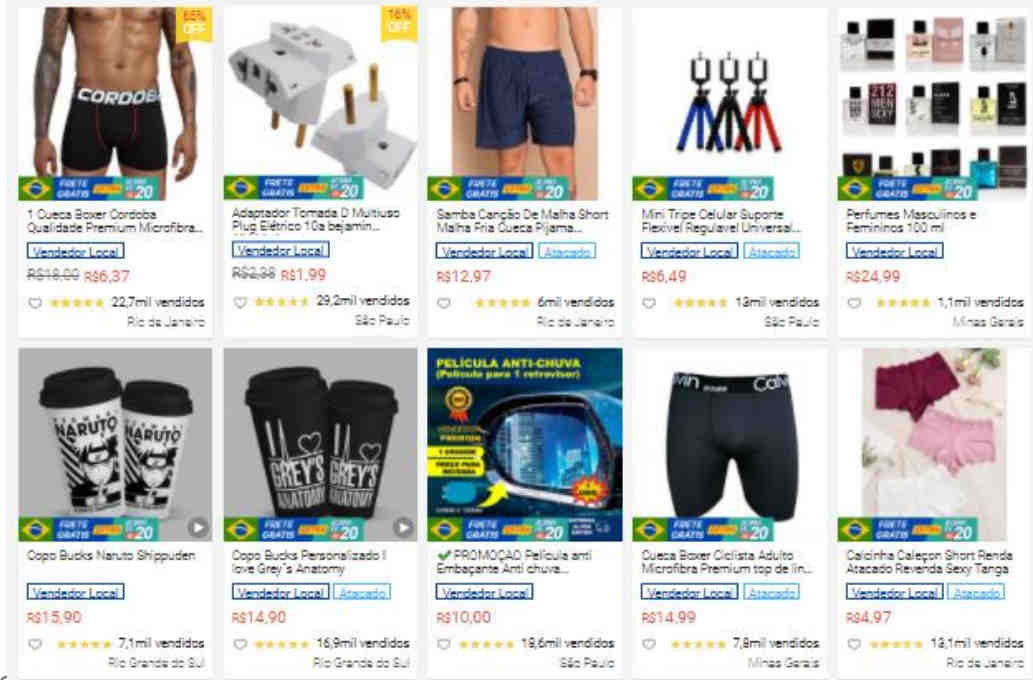This screenshot has width=1033, height=680.
Task: Open Película anti-chuva product image
Action: pos(524,445)
